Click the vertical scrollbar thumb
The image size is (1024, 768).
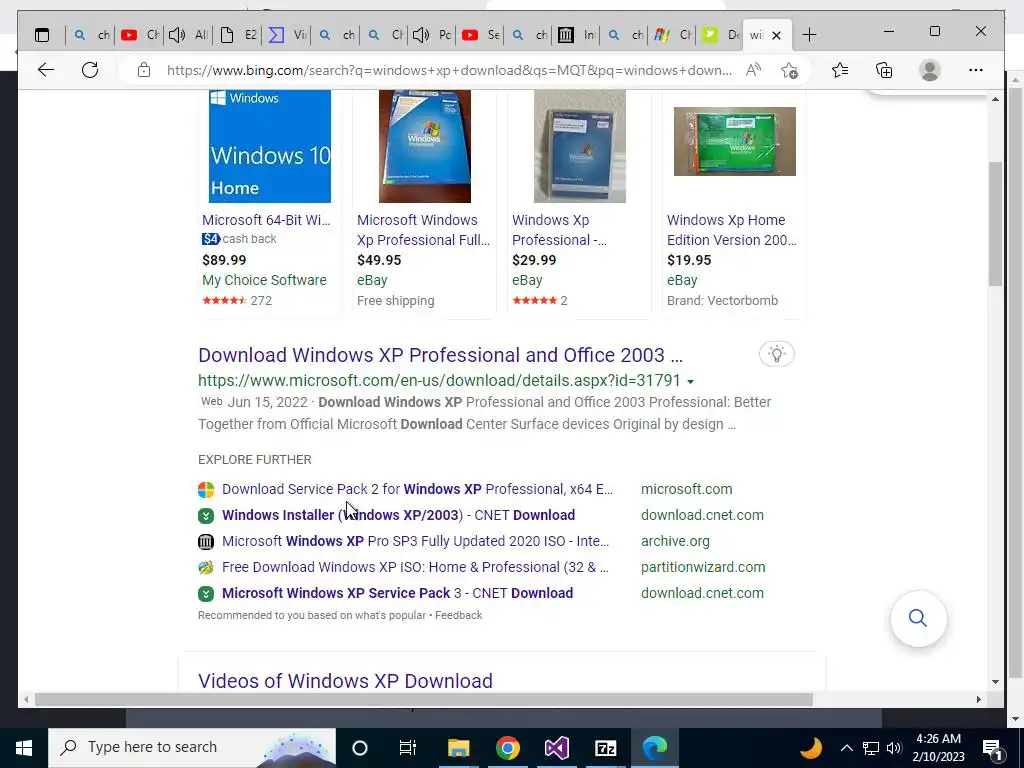point(995,223)
